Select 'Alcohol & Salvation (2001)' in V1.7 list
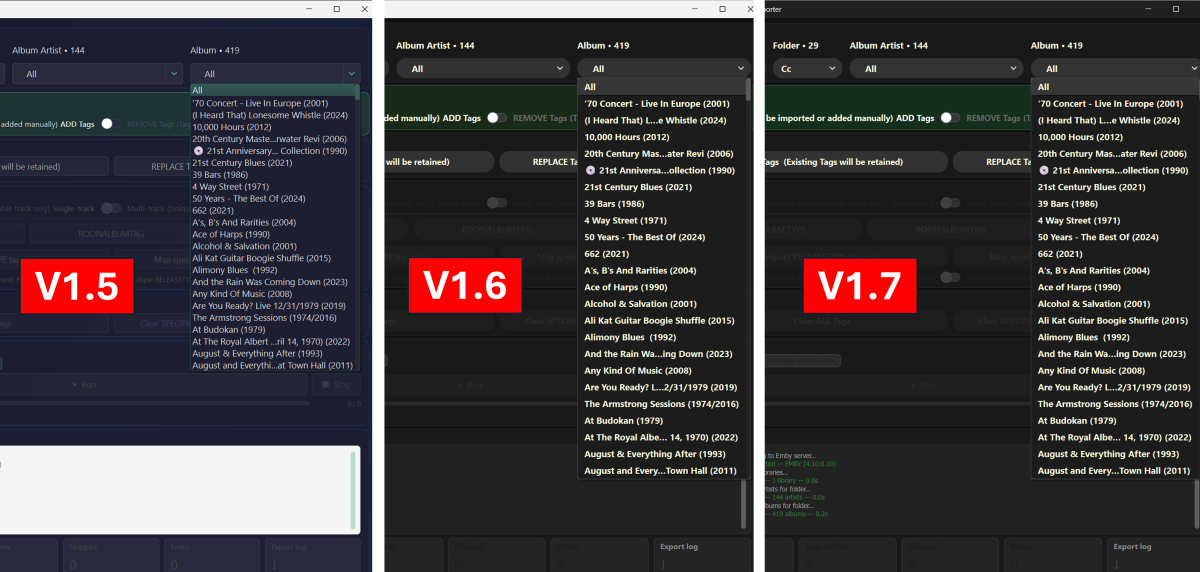The width and height of the screenshot is (1200, 572). point(1115,304)
